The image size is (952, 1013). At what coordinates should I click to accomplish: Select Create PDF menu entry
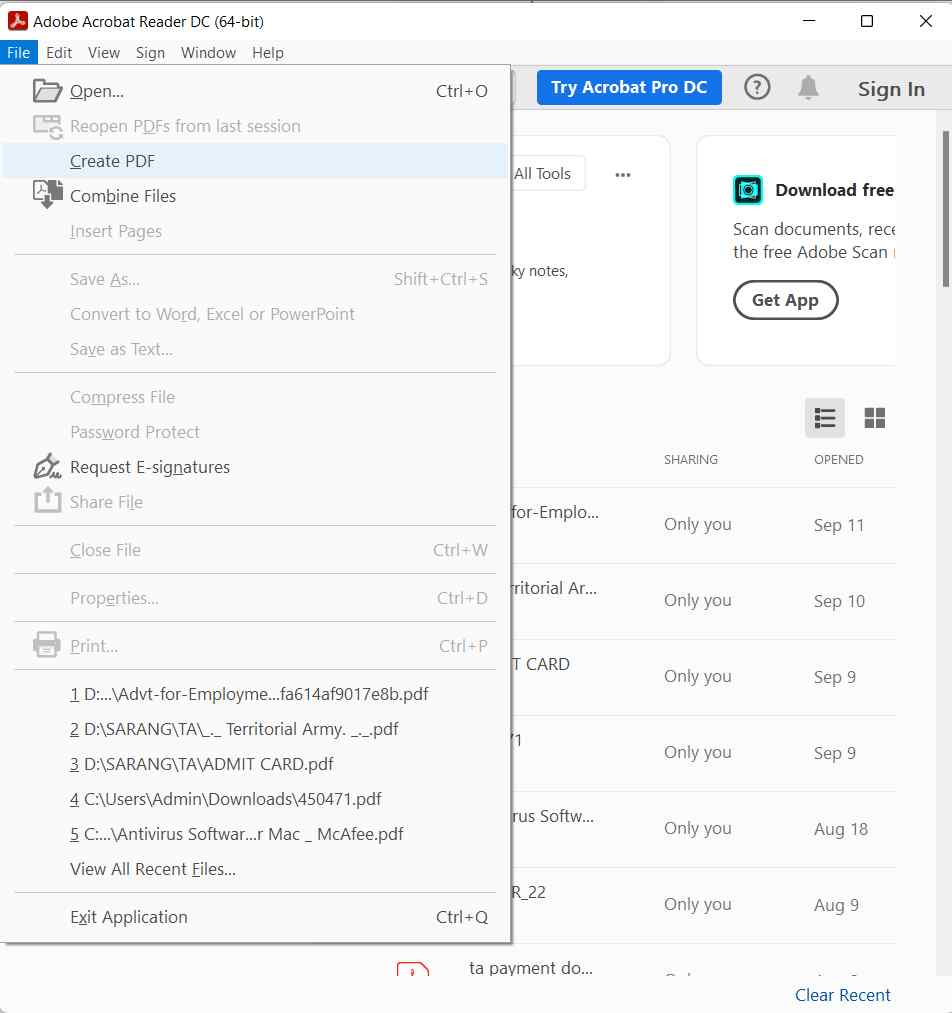point(254,161)
